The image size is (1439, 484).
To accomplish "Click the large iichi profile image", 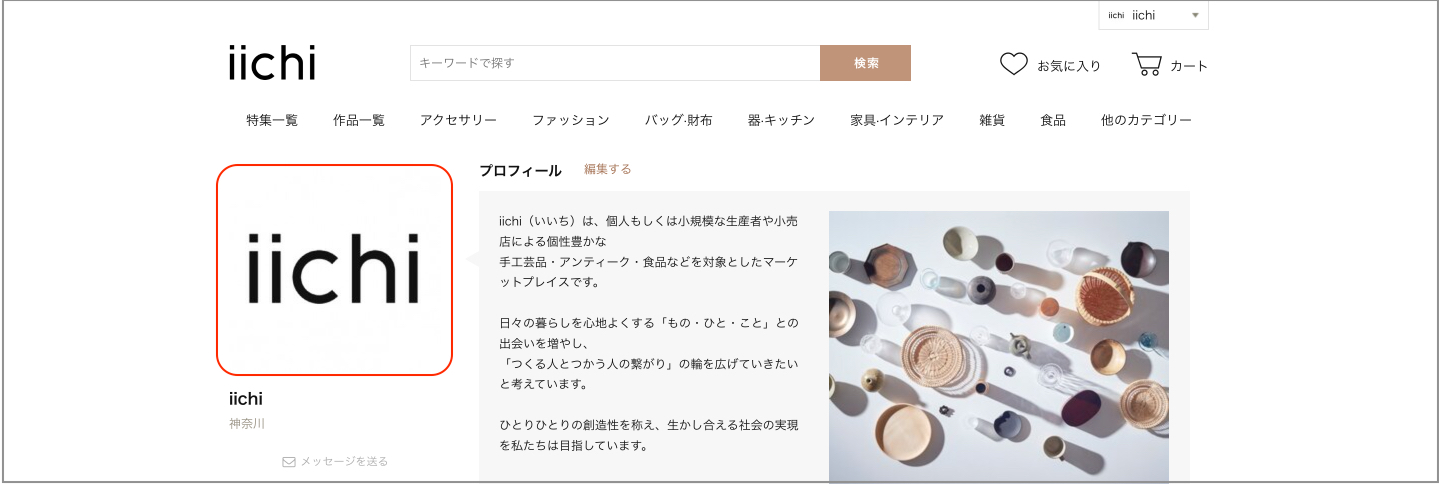I will coord(334,270).
